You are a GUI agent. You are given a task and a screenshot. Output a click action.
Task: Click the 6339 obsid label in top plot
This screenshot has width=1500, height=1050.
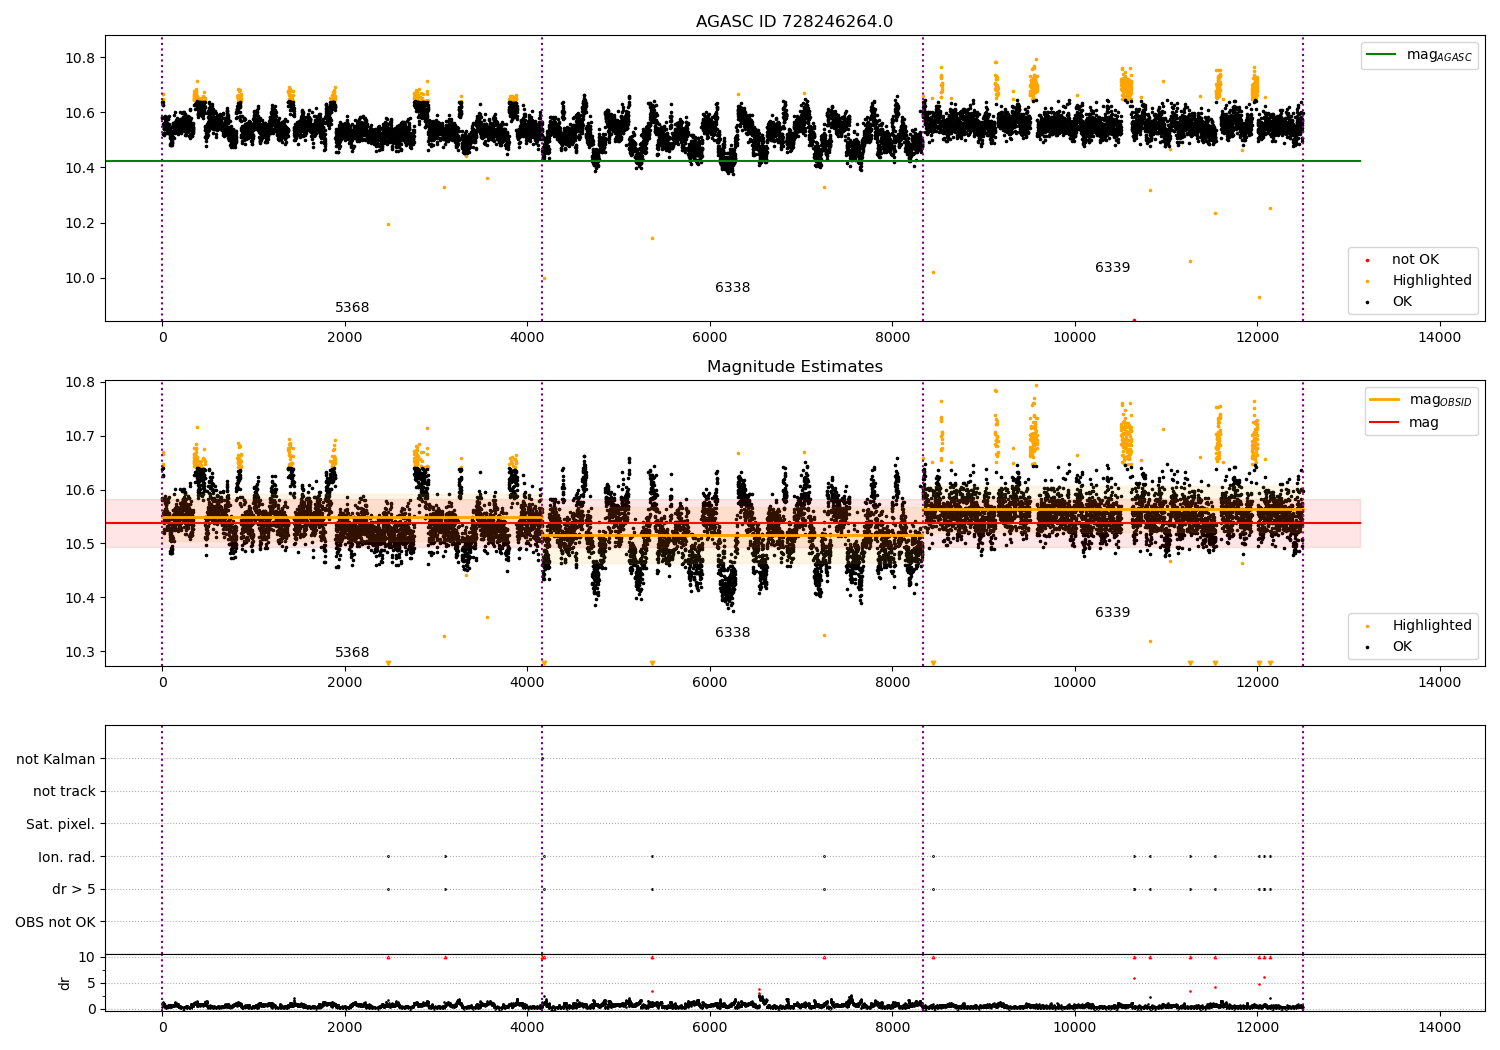coord(1112,268)
